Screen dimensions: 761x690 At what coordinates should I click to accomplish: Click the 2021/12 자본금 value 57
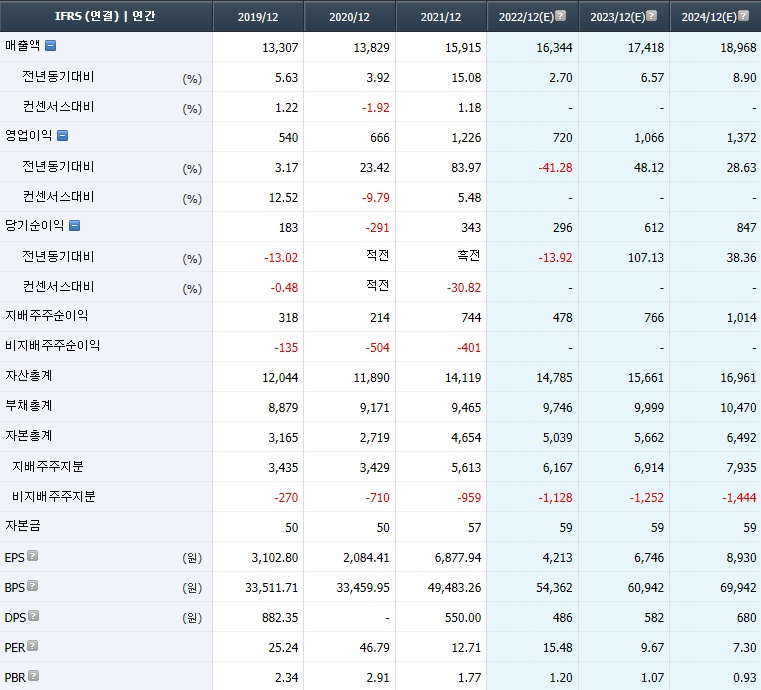pyautogui.click(x=475, y=528)
